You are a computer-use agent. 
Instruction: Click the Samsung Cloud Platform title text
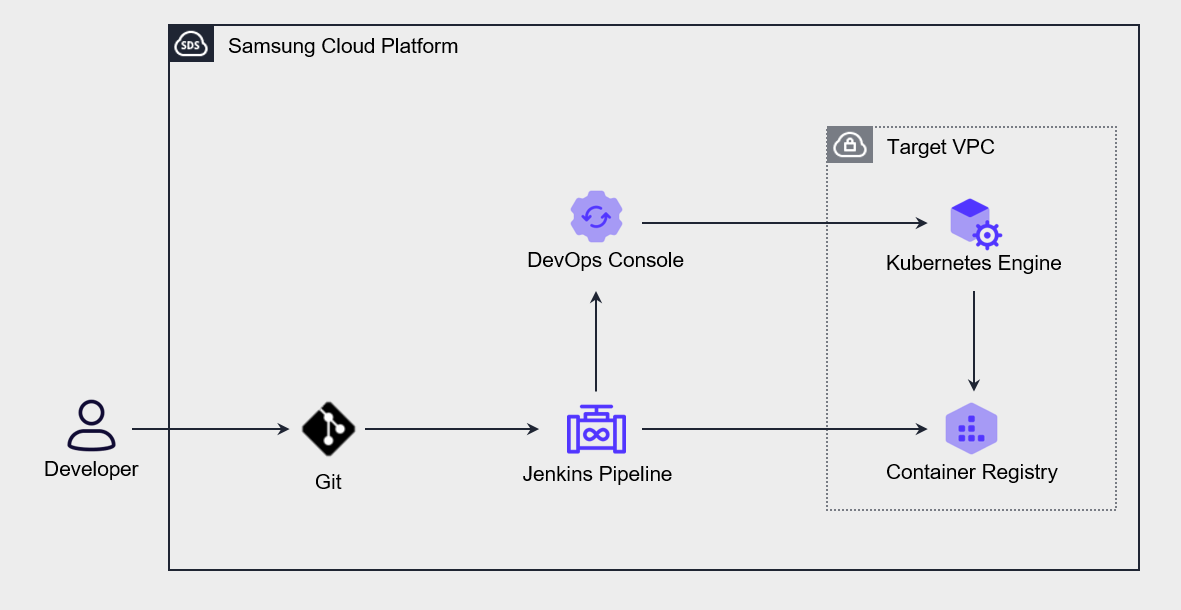click(x=343, y=46)
